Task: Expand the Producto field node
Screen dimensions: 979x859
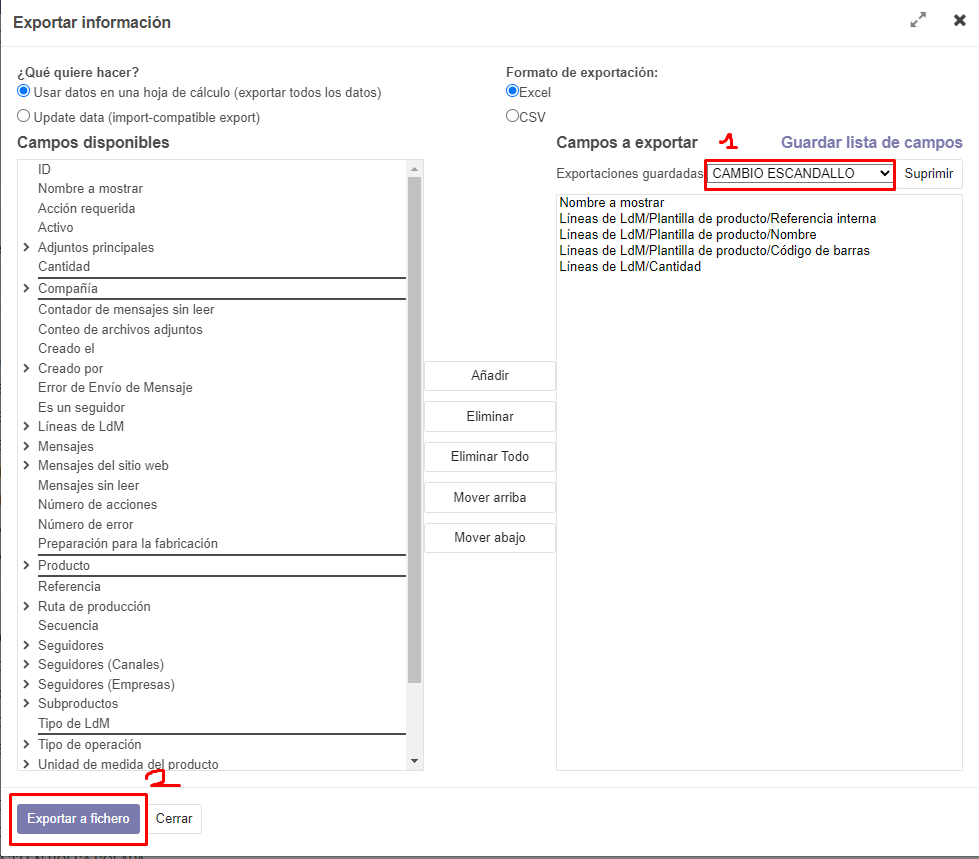Action: 26,565
